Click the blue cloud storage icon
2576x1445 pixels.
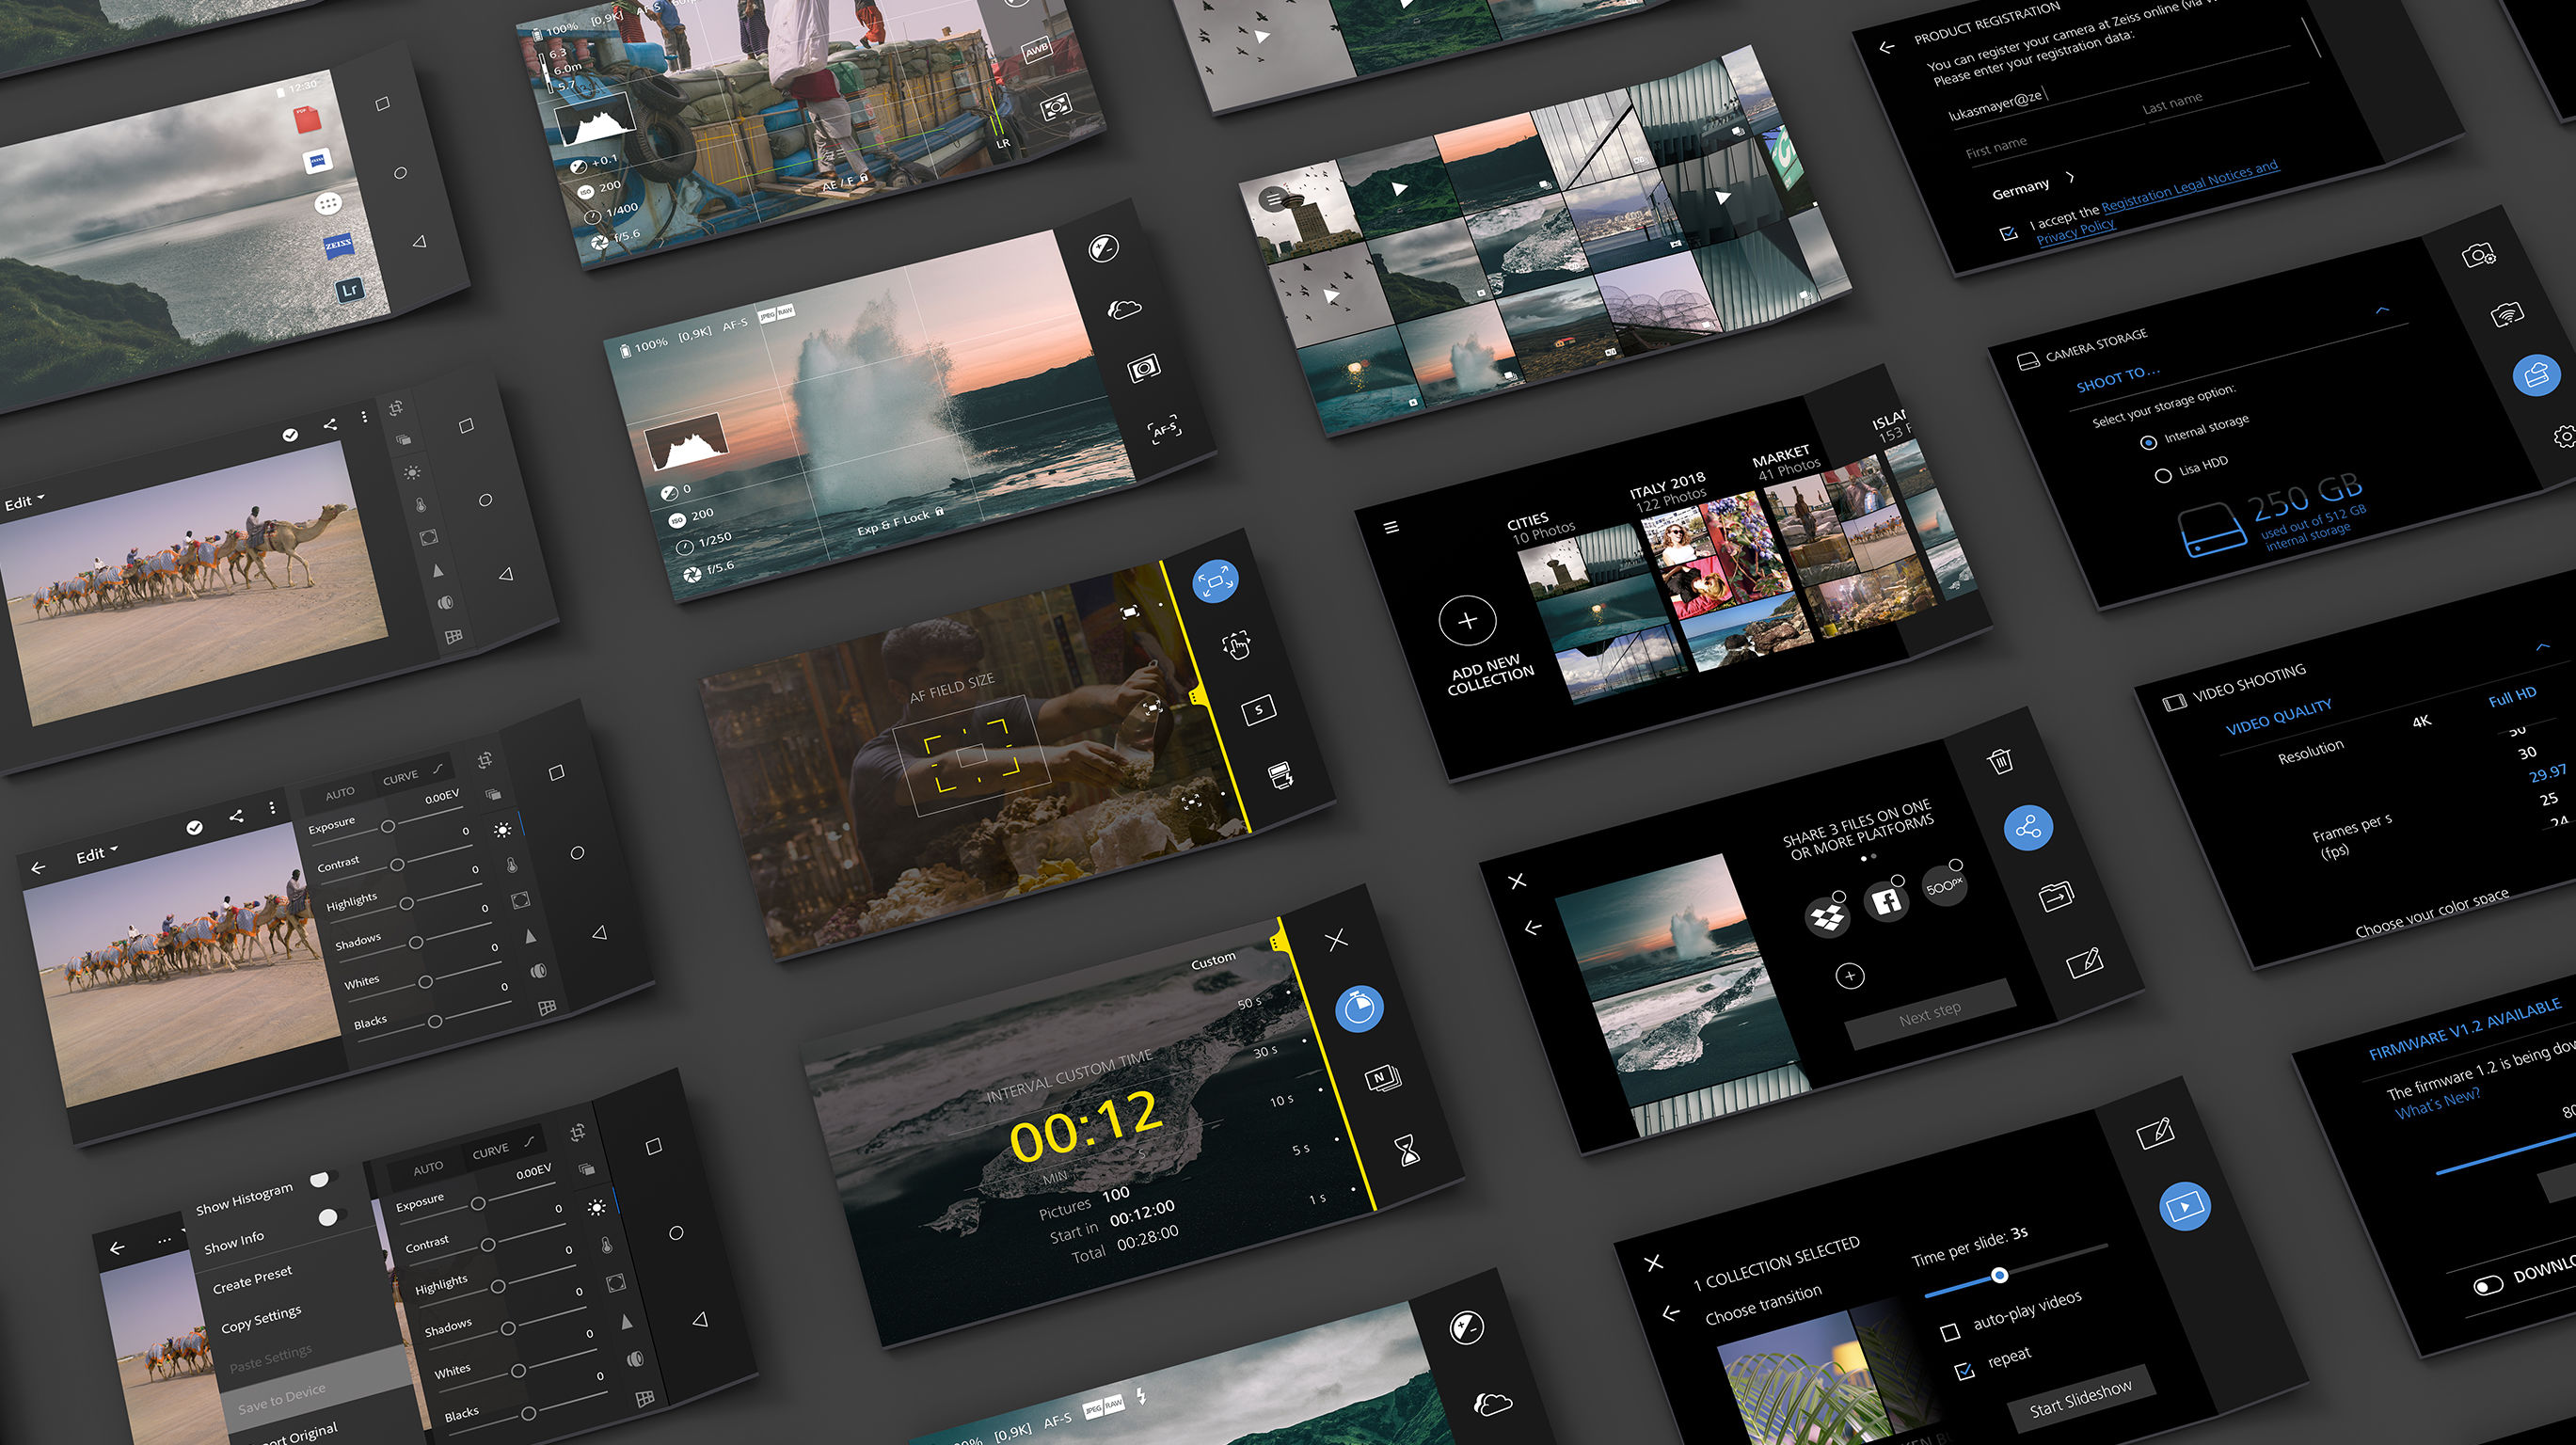pyautogui.click(x=2537, y=375)
